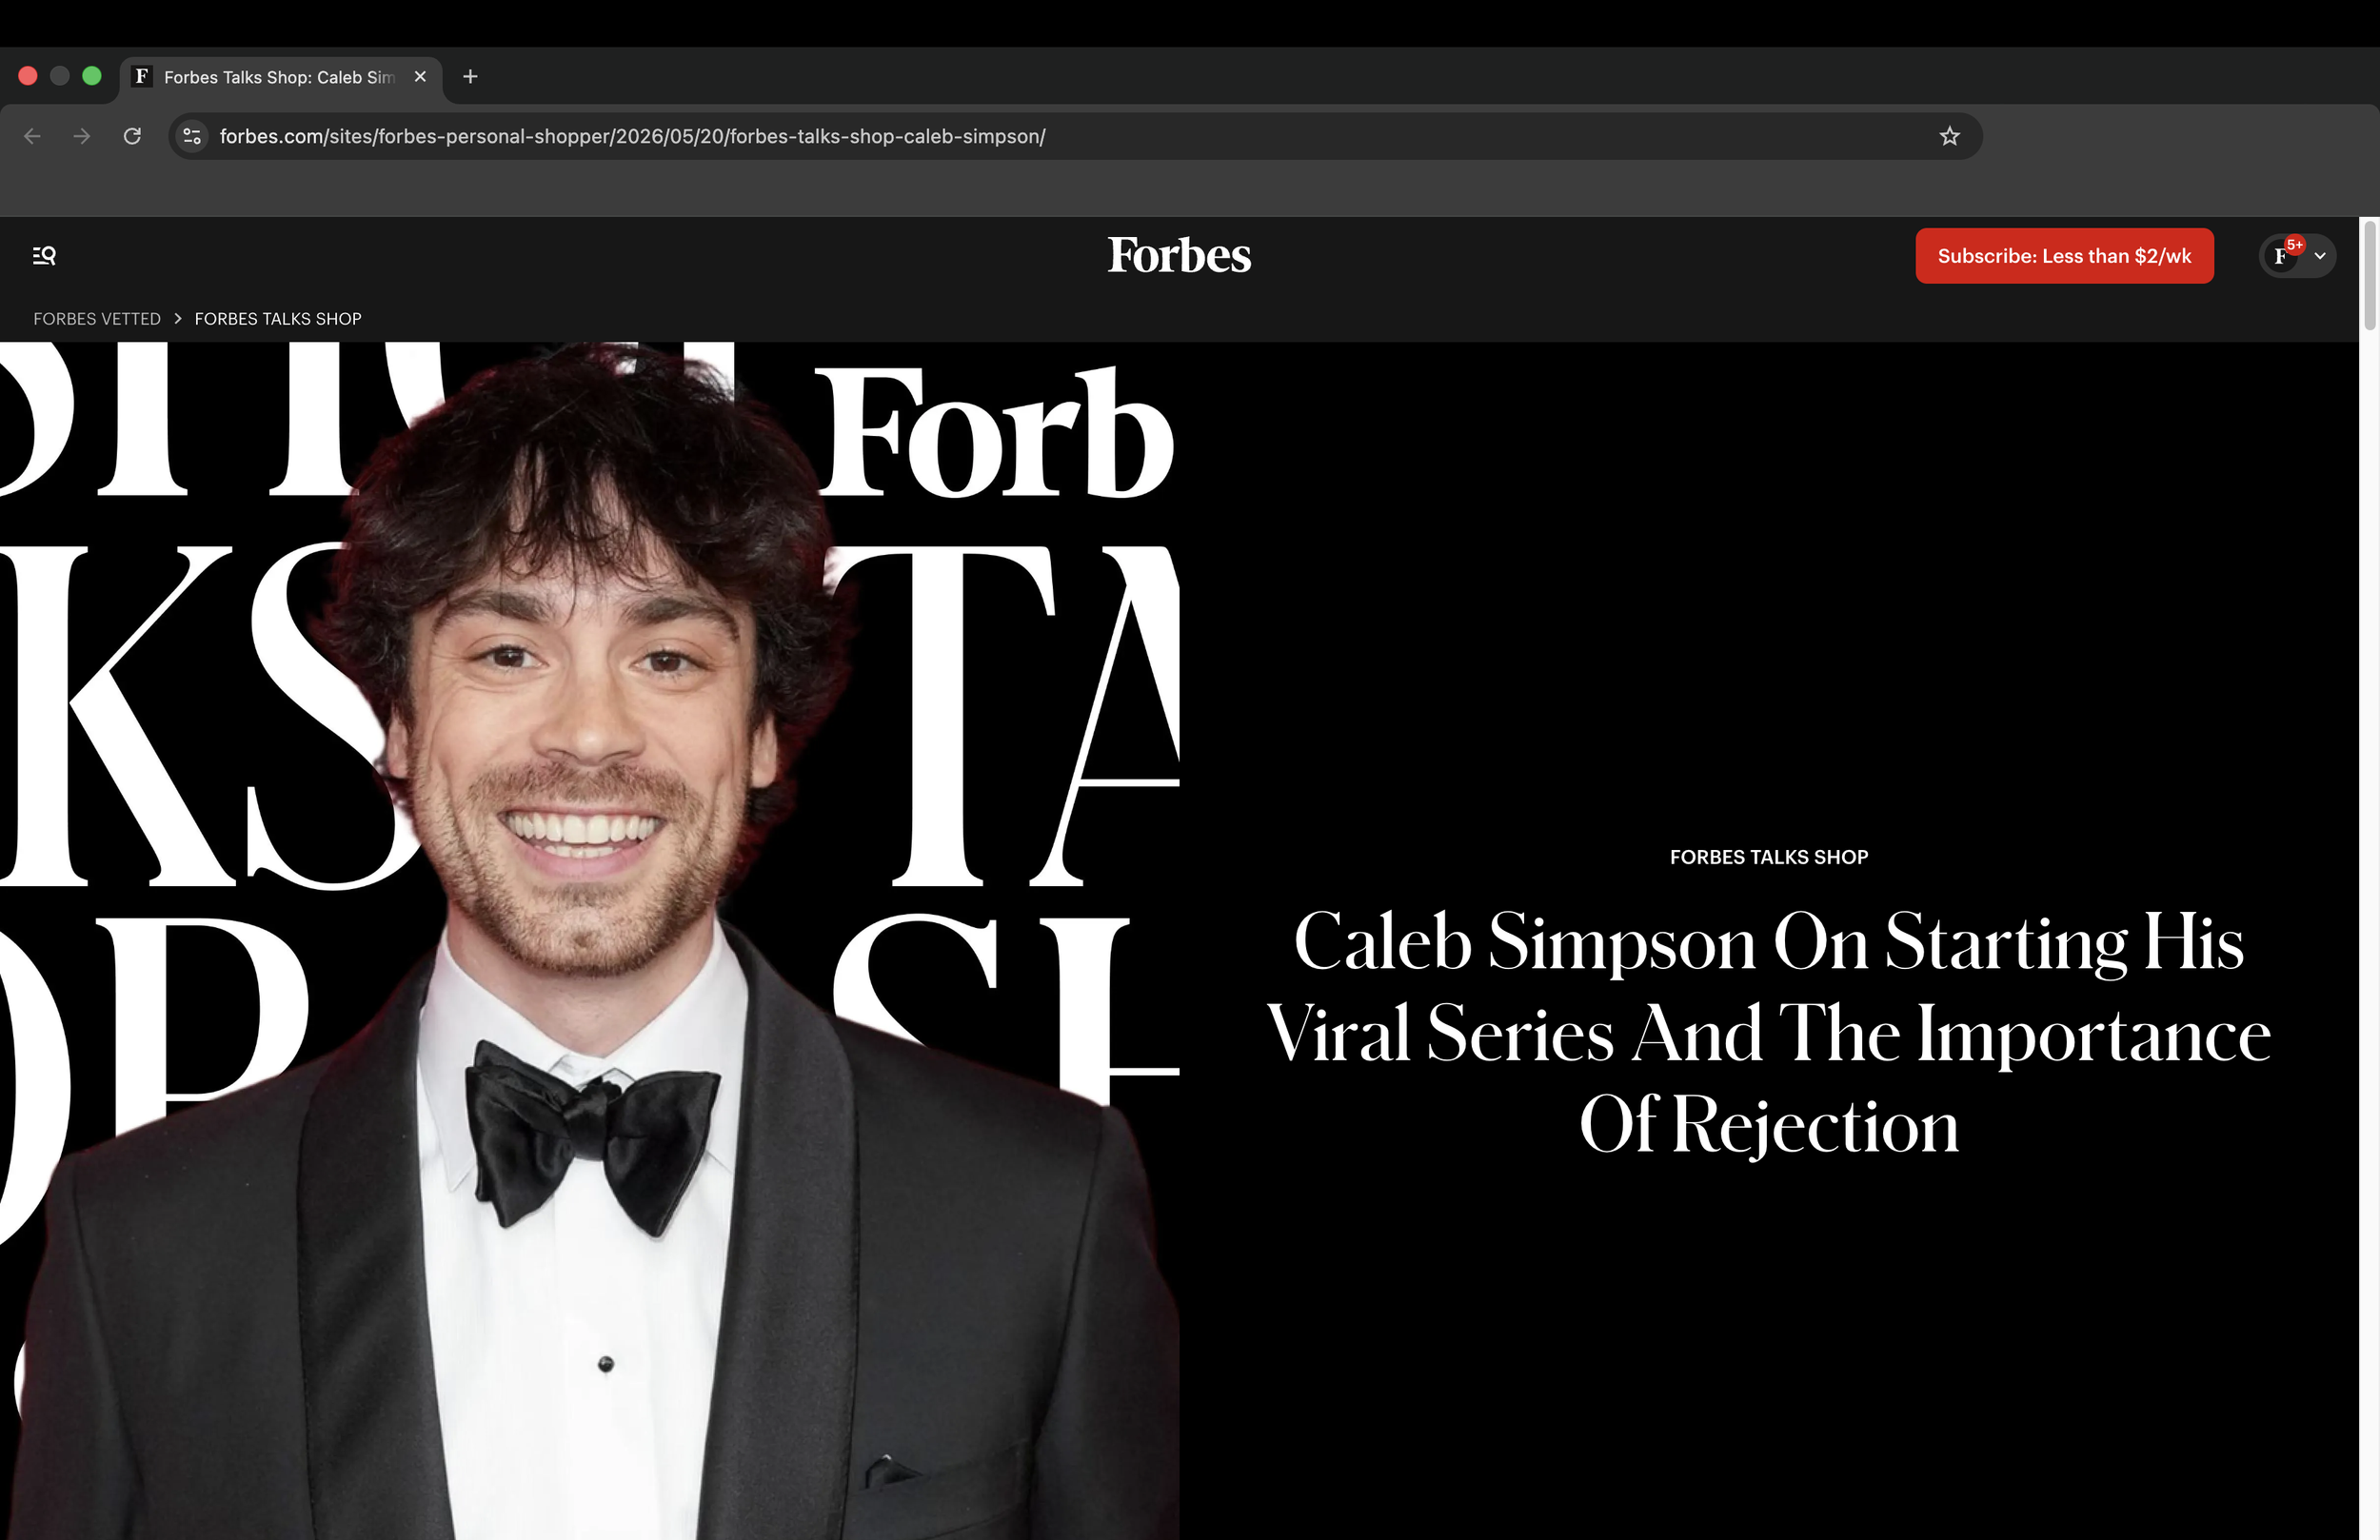Select the Forbes Talks Shop browser tab
Image resolution: width=2380 pixels, height=1540 pixels.
coord(280,77)
